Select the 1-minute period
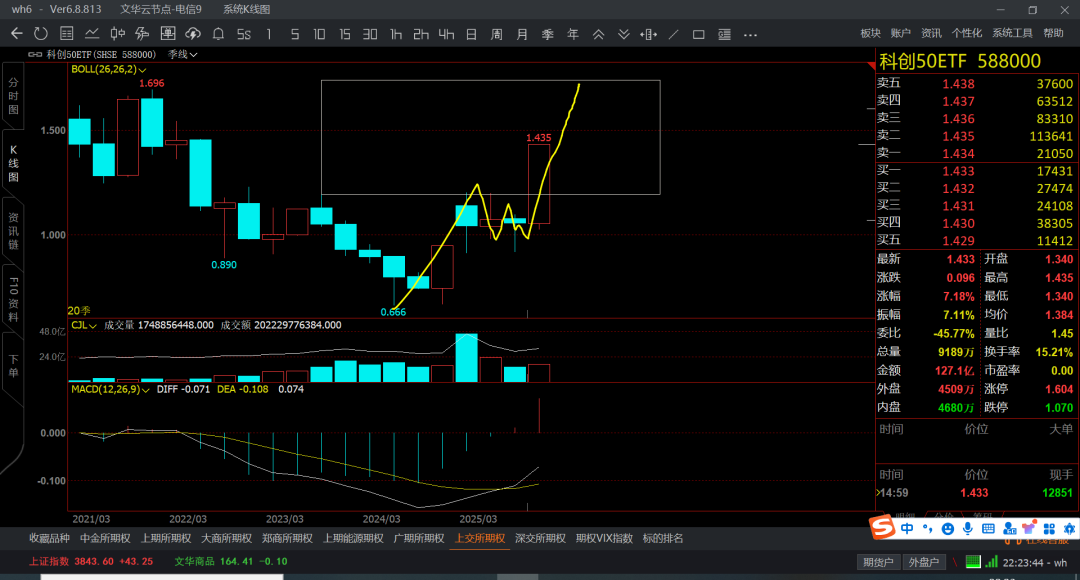 (269, 34)
